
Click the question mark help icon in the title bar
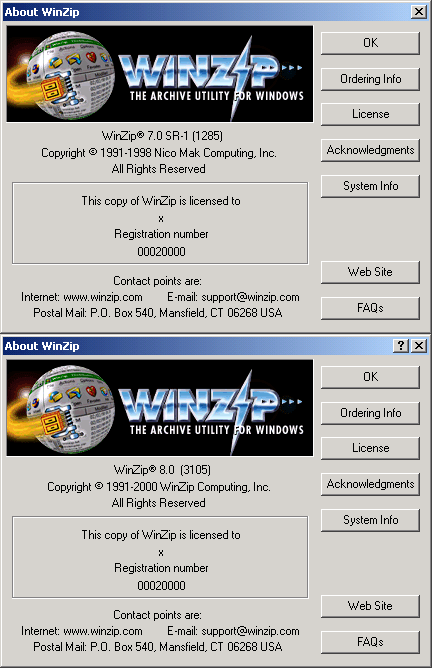pos(401,346)
